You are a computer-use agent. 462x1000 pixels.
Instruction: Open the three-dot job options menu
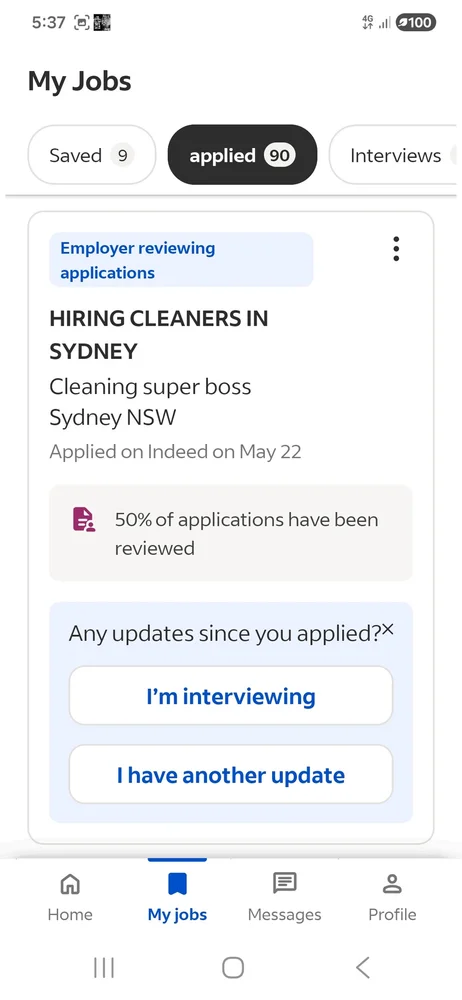[x=396, y=249]
